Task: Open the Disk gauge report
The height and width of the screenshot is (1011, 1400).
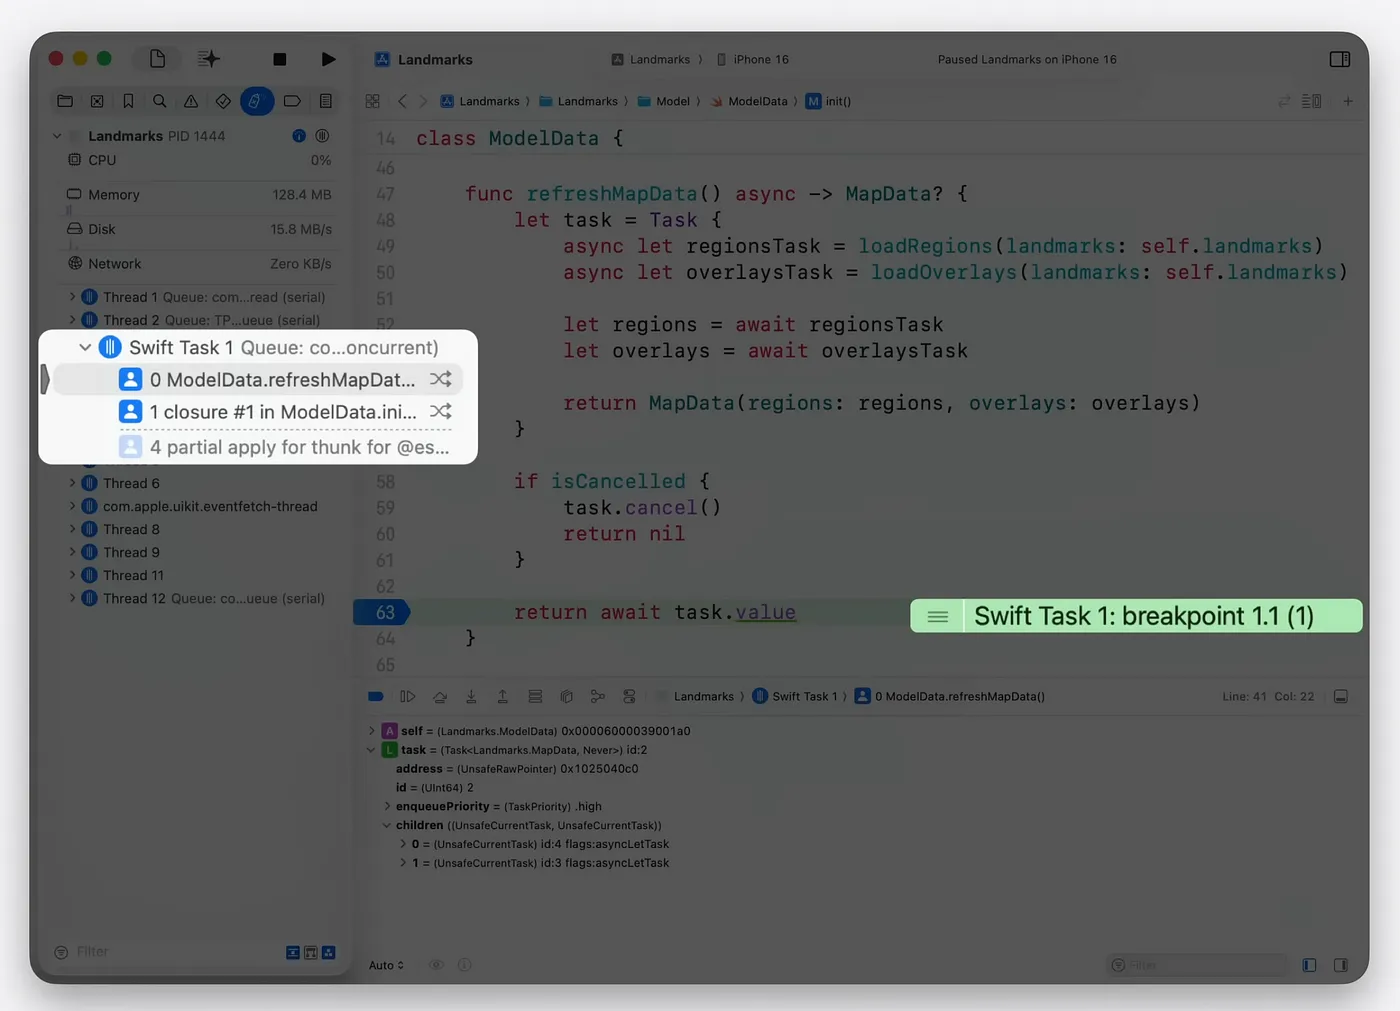Action: coord(199,229)
